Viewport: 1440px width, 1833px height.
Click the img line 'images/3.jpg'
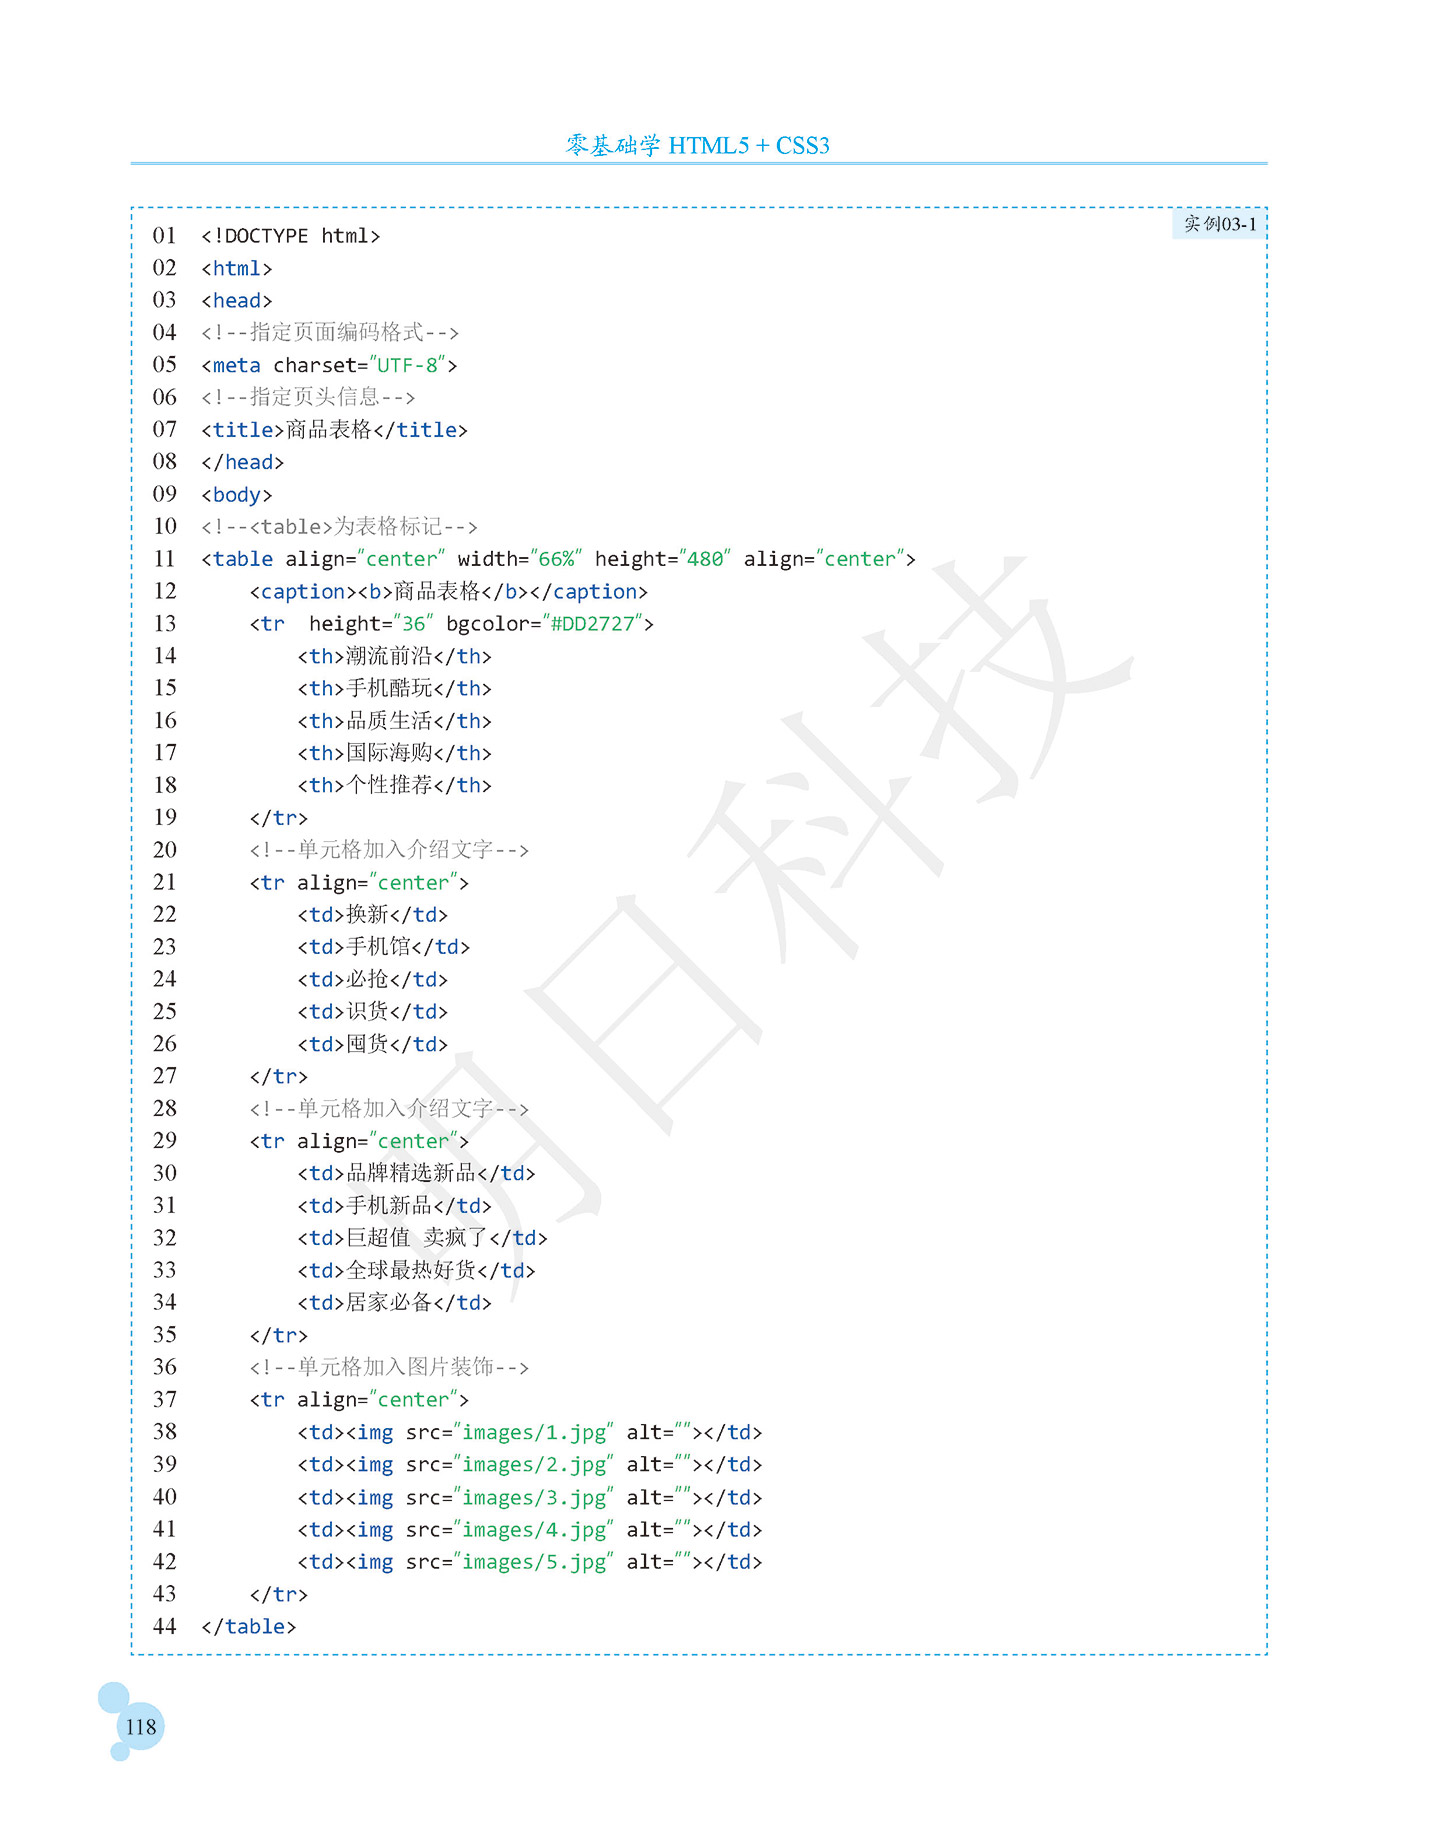point(529,1498)
